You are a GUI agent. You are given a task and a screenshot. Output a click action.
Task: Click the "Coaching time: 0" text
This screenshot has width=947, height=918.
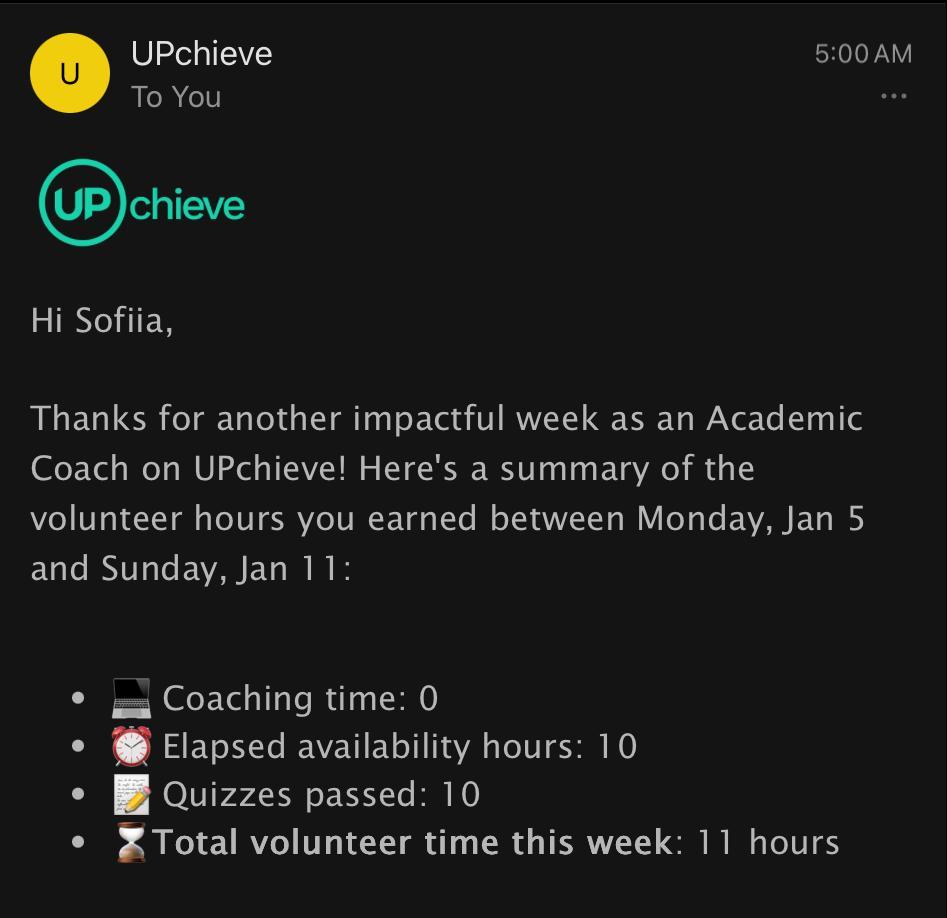pyautogui.click(x=300, y=698)
